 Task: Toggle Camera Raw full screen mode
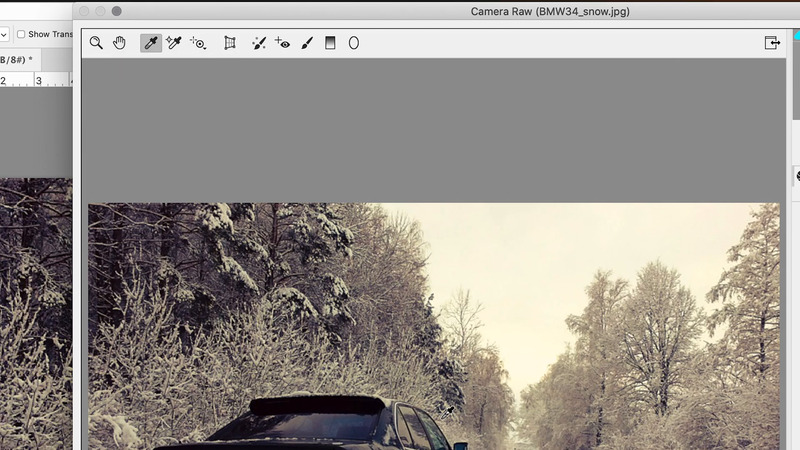[x=772, y=43]
